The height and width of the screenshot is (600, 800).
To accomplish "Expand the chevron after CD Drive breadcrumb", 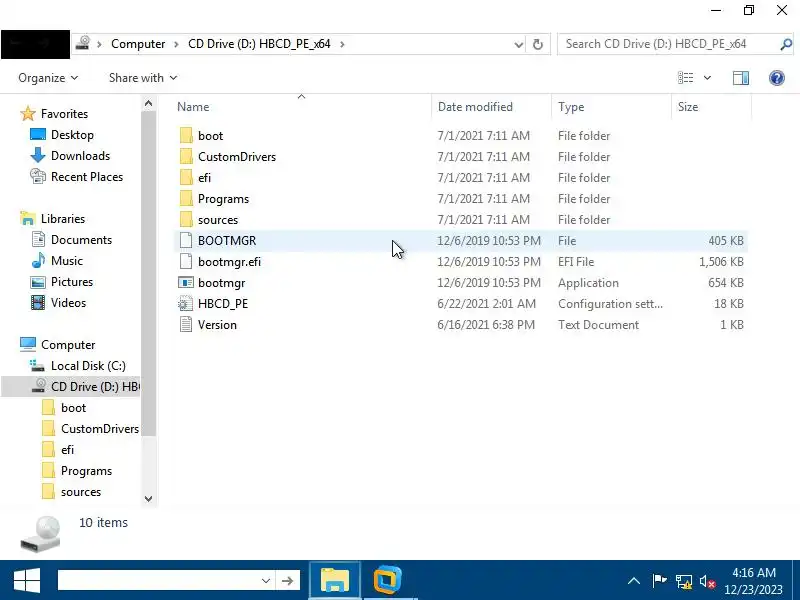I will pyautogui.click(x=342, y=44).
